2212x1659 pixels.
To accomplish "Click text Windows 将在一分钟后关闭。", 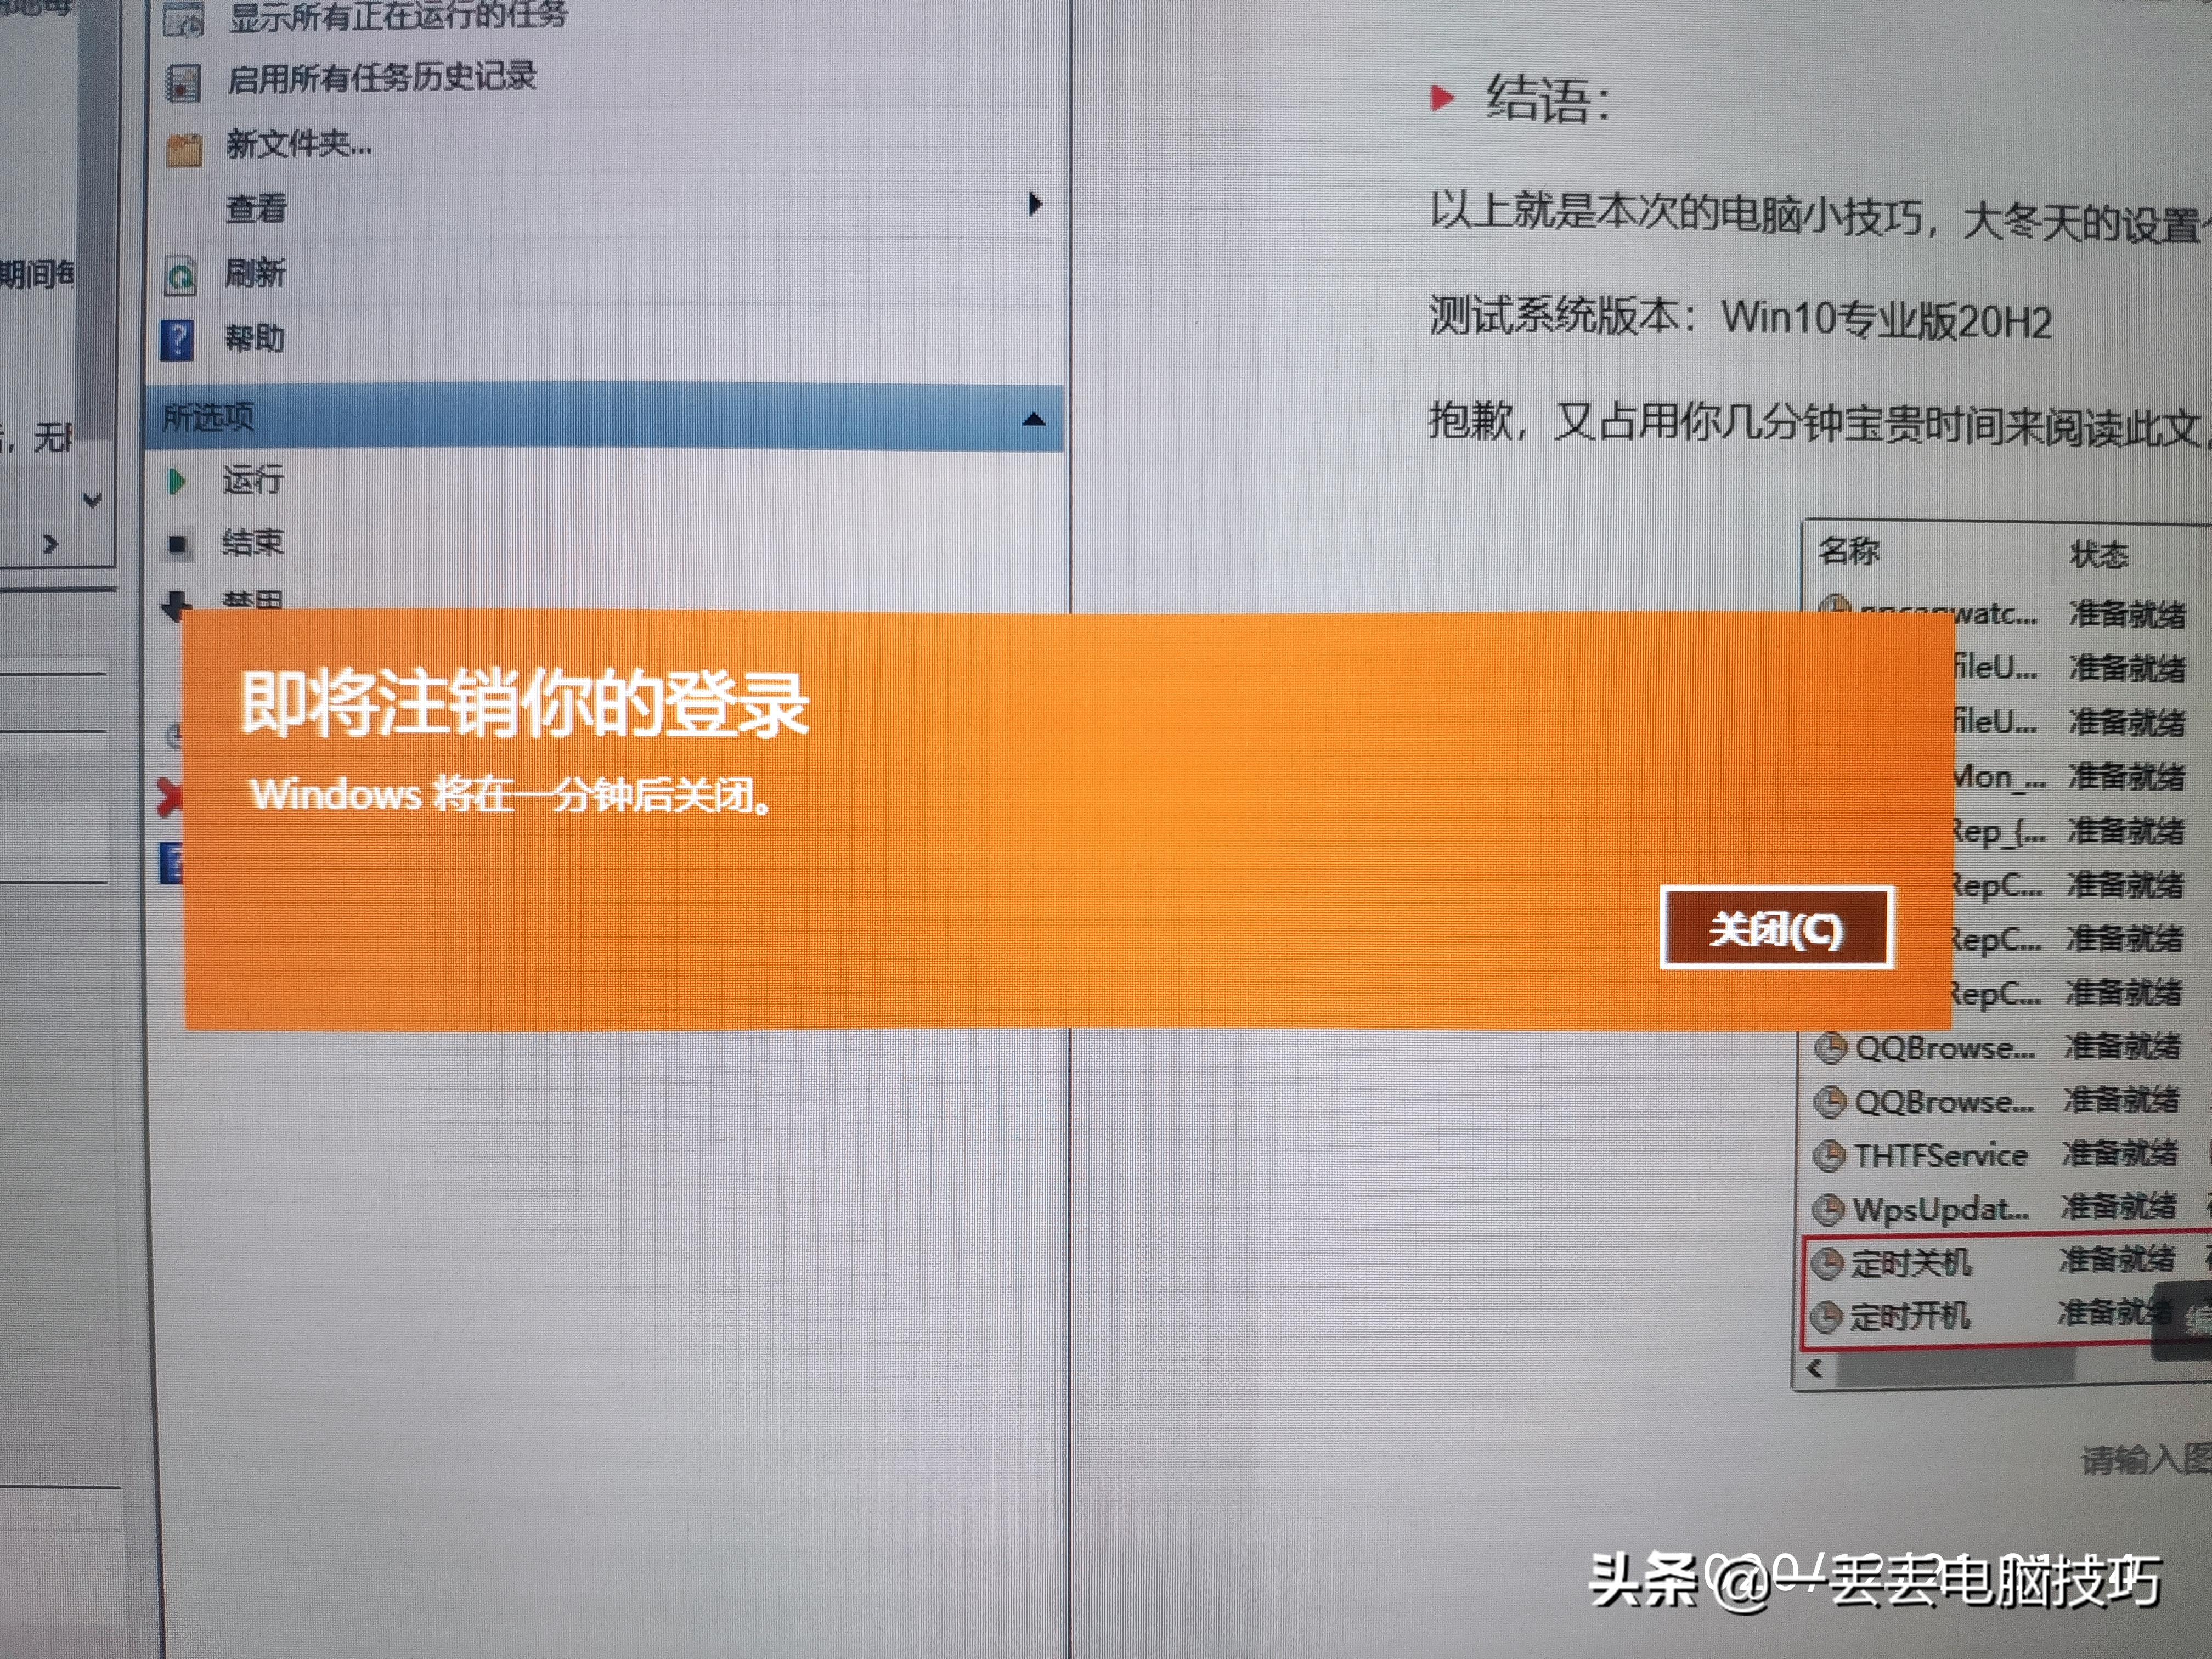I will tap(510, 795).
